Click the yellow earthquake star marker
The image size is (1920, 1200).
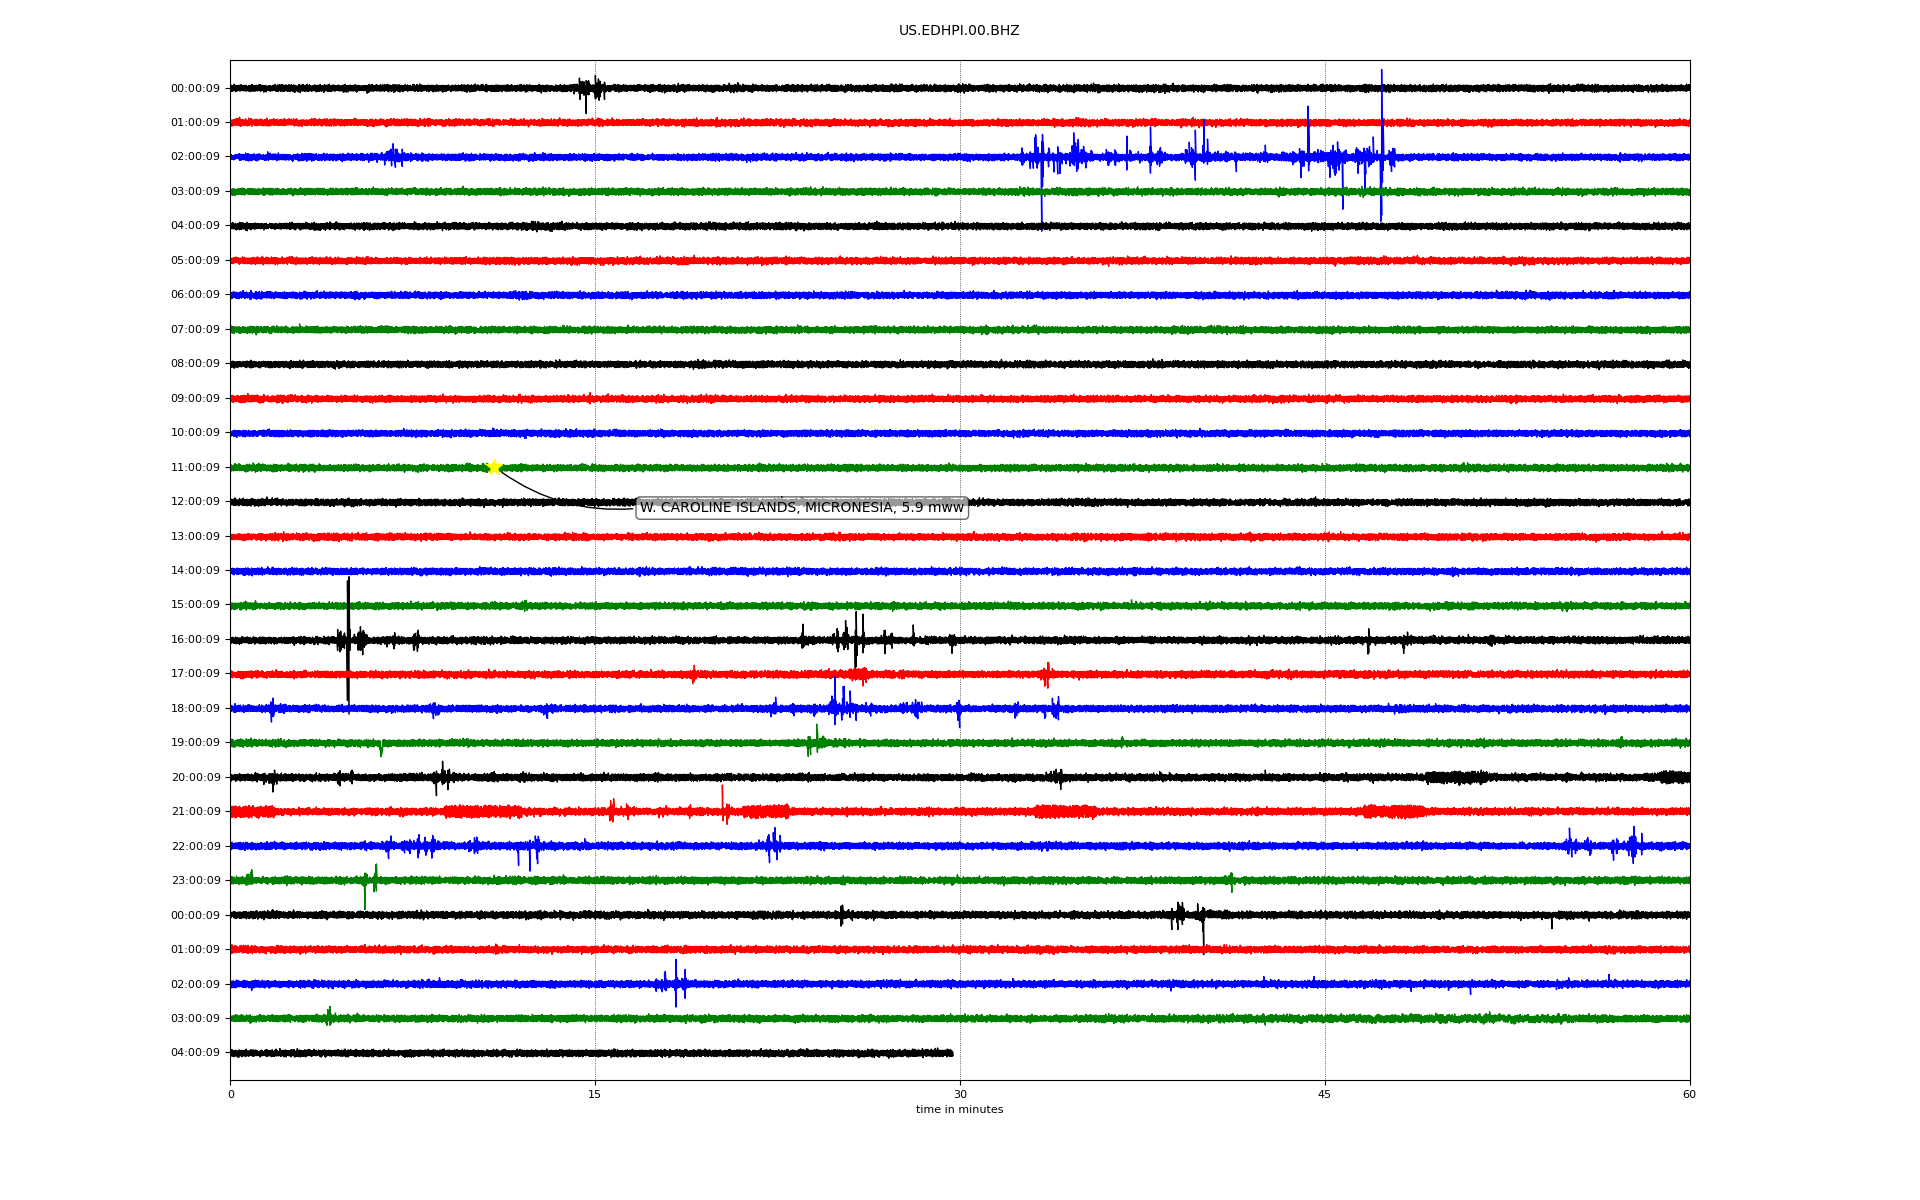pyautogui.click(x=494, y=467)
